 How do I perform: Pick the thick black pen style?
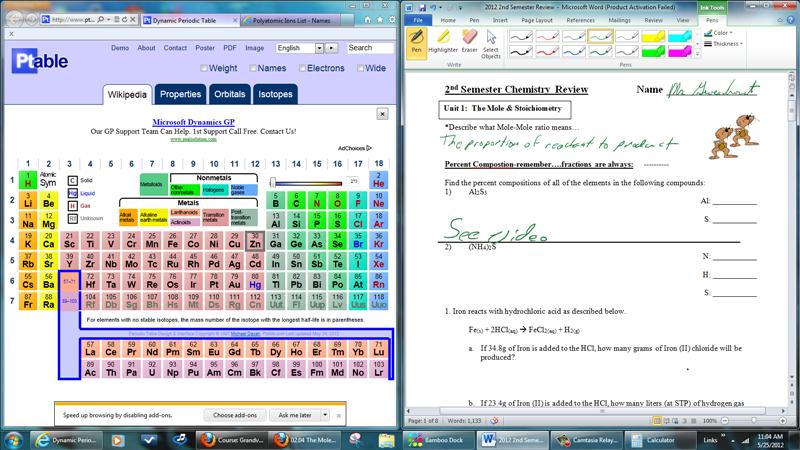[521, 52]
